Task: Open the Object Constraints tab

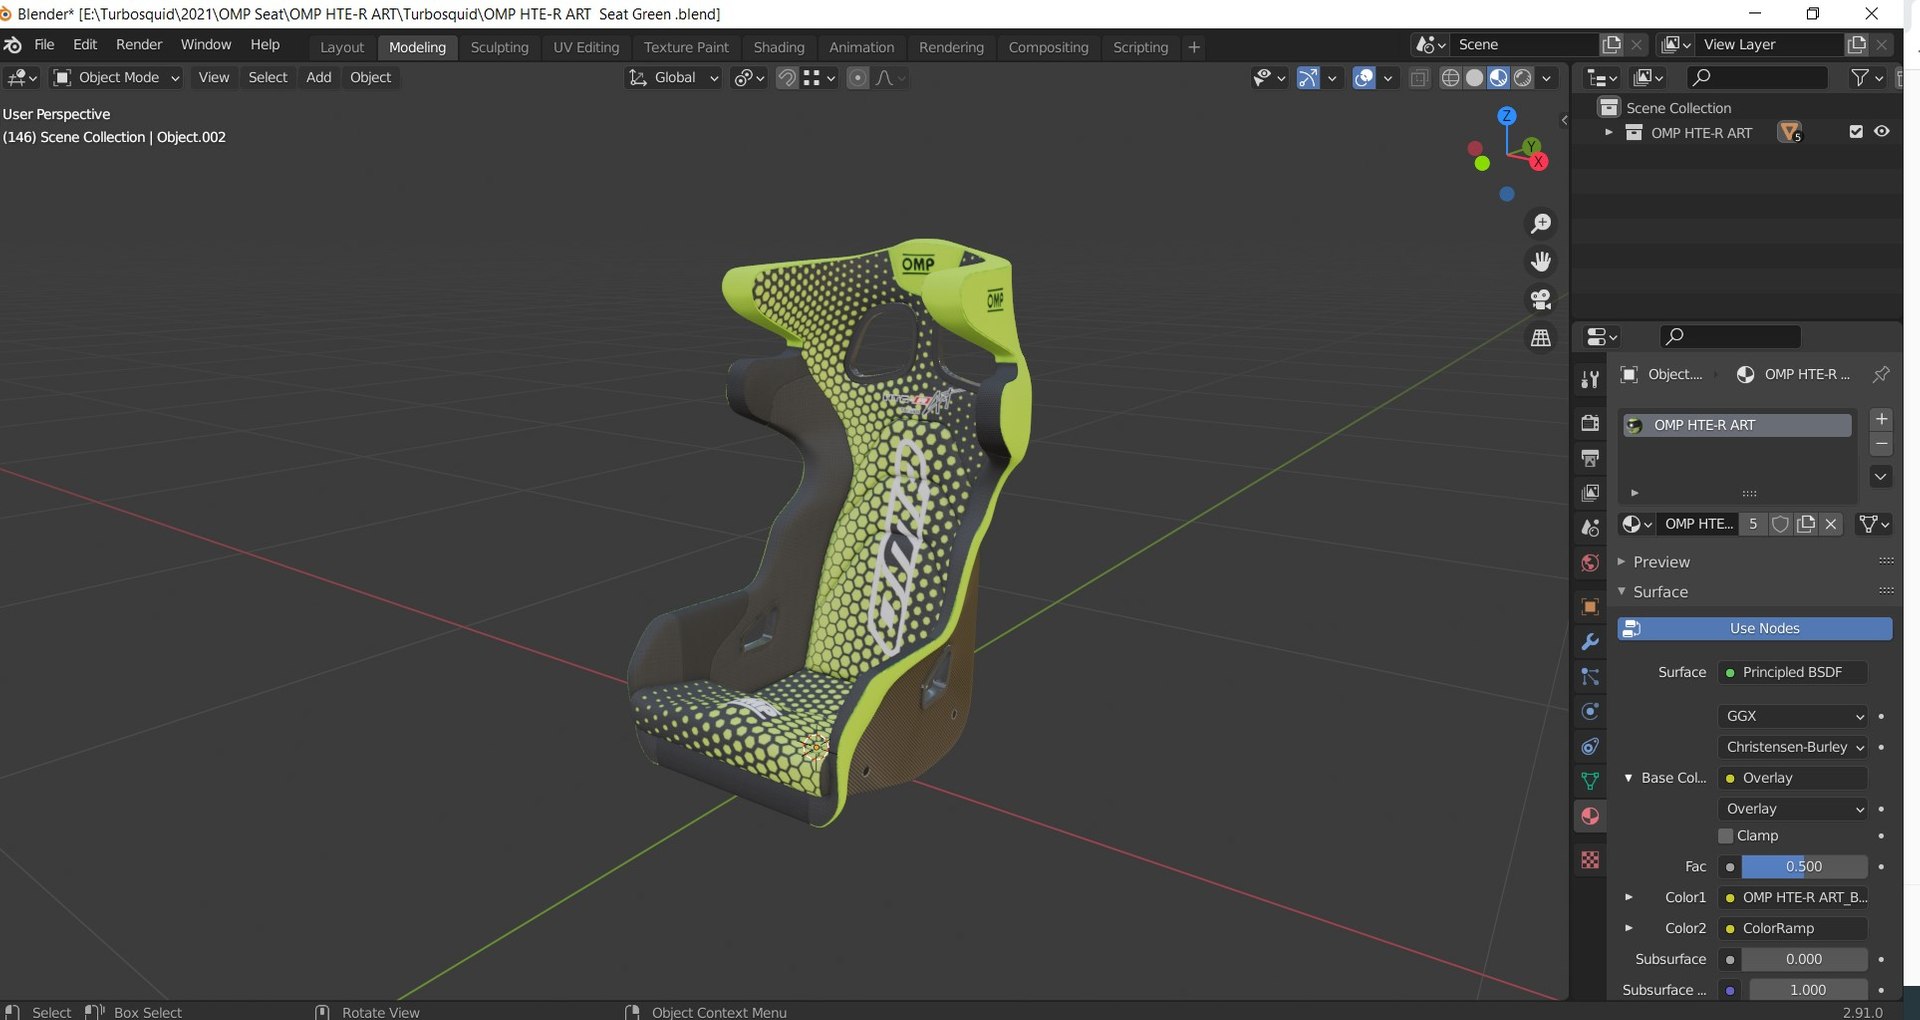Action: 1590,747
